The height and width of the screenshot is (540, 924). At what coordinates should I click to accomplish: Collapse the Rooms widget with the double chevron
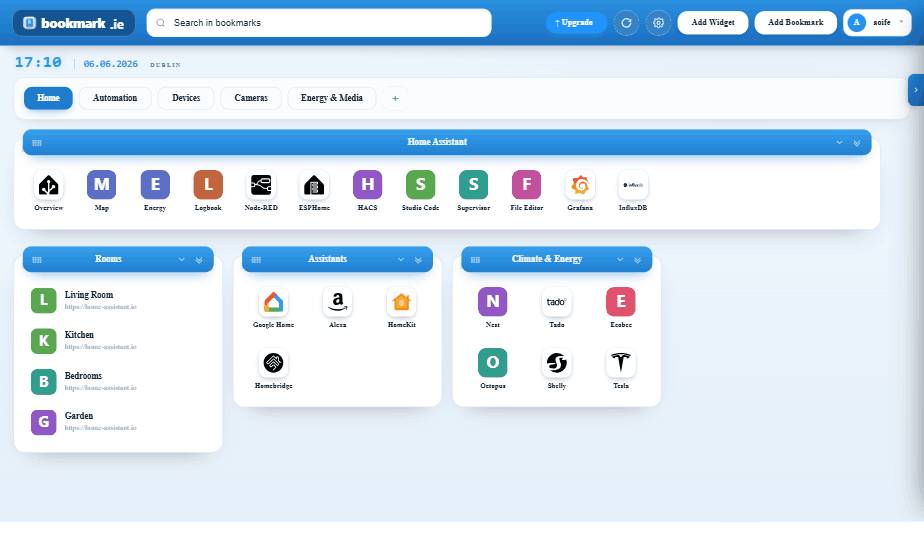pos(199,259)
